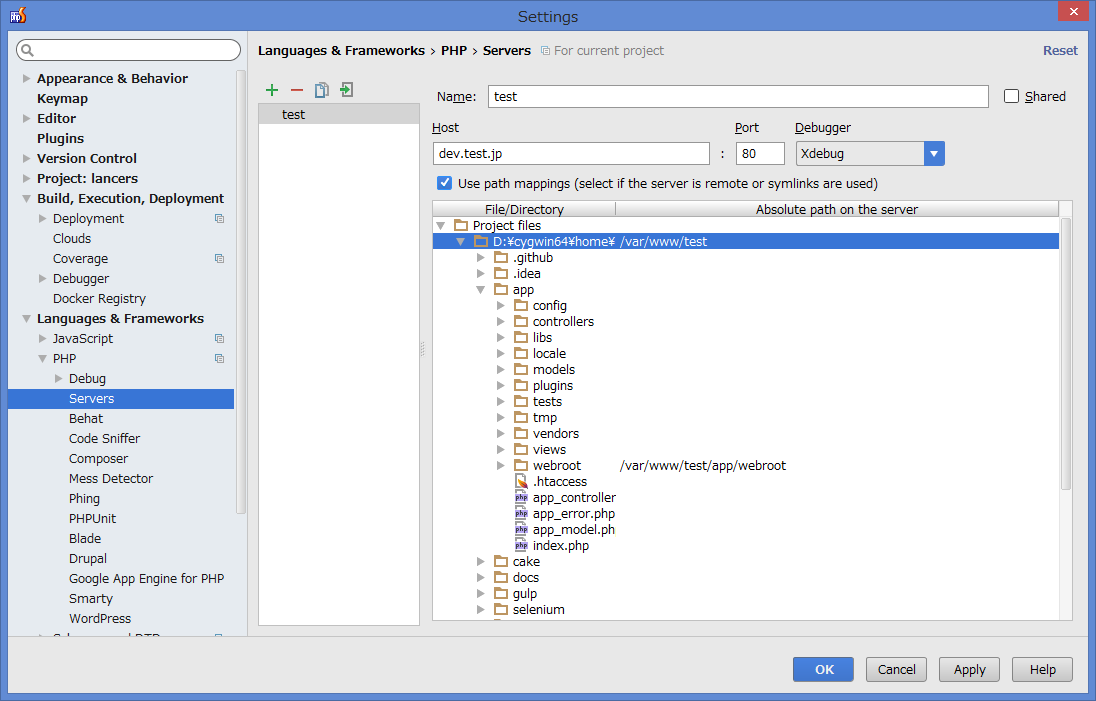Open Keymap settings page
Screen dimensions: 1096x701
62,99
